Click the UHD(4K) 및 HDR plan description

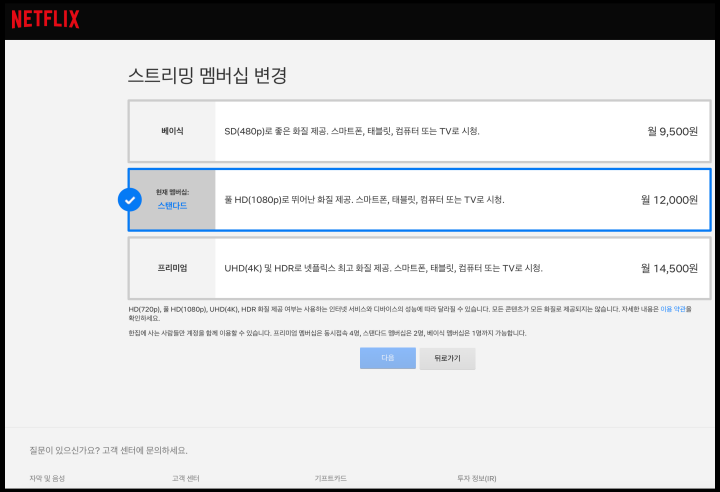[383, 268]
